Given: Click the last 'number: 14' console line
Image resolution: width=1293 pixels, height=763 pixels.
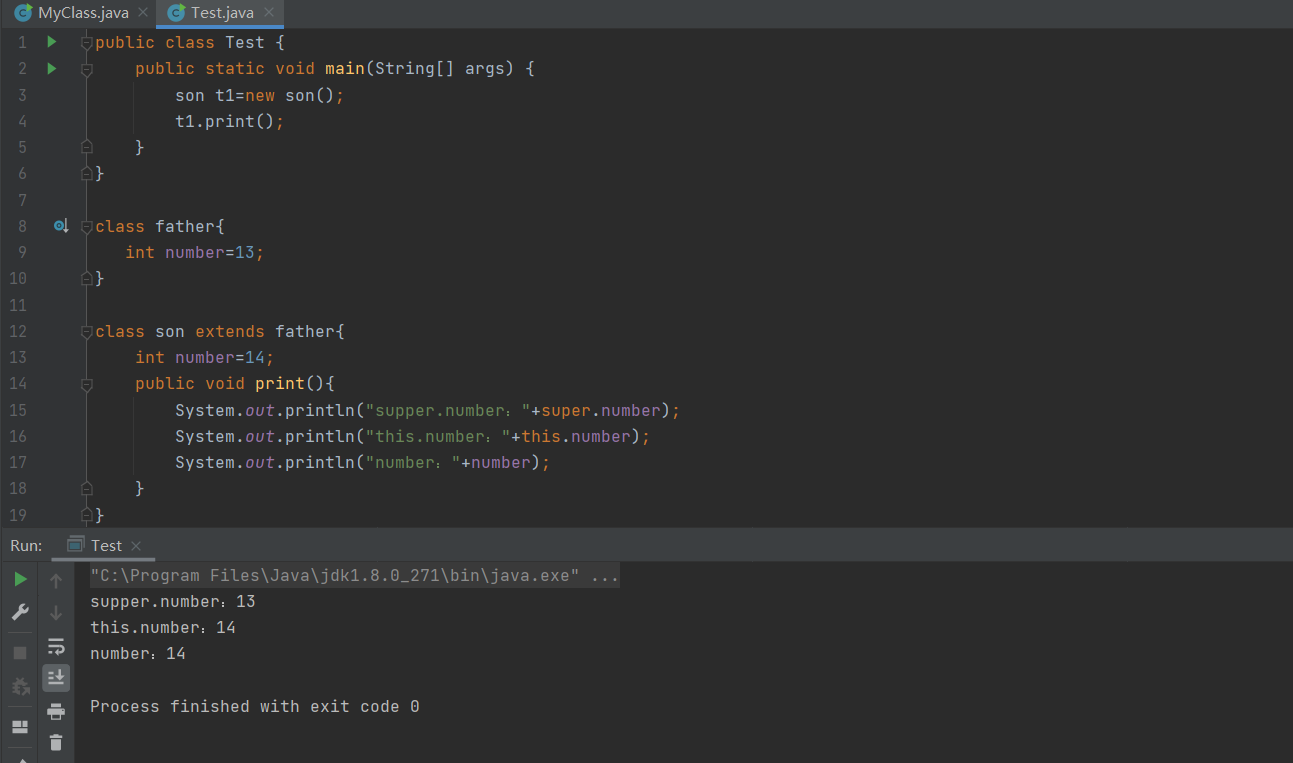Looking at the screenshot, I should [x=138, y=654].
